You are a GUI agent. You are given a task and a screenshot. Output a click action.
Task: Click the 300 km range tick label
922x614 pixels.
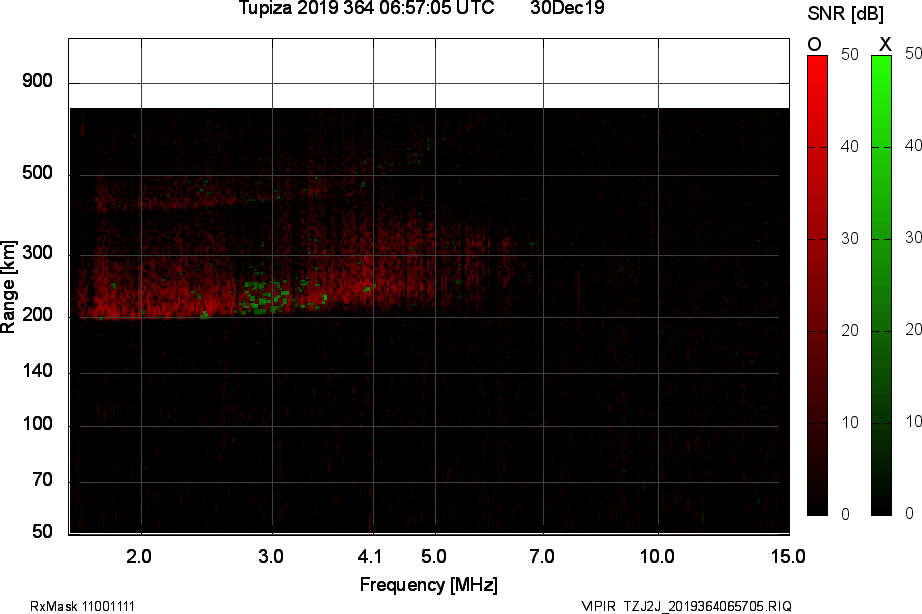click(38, 253)
